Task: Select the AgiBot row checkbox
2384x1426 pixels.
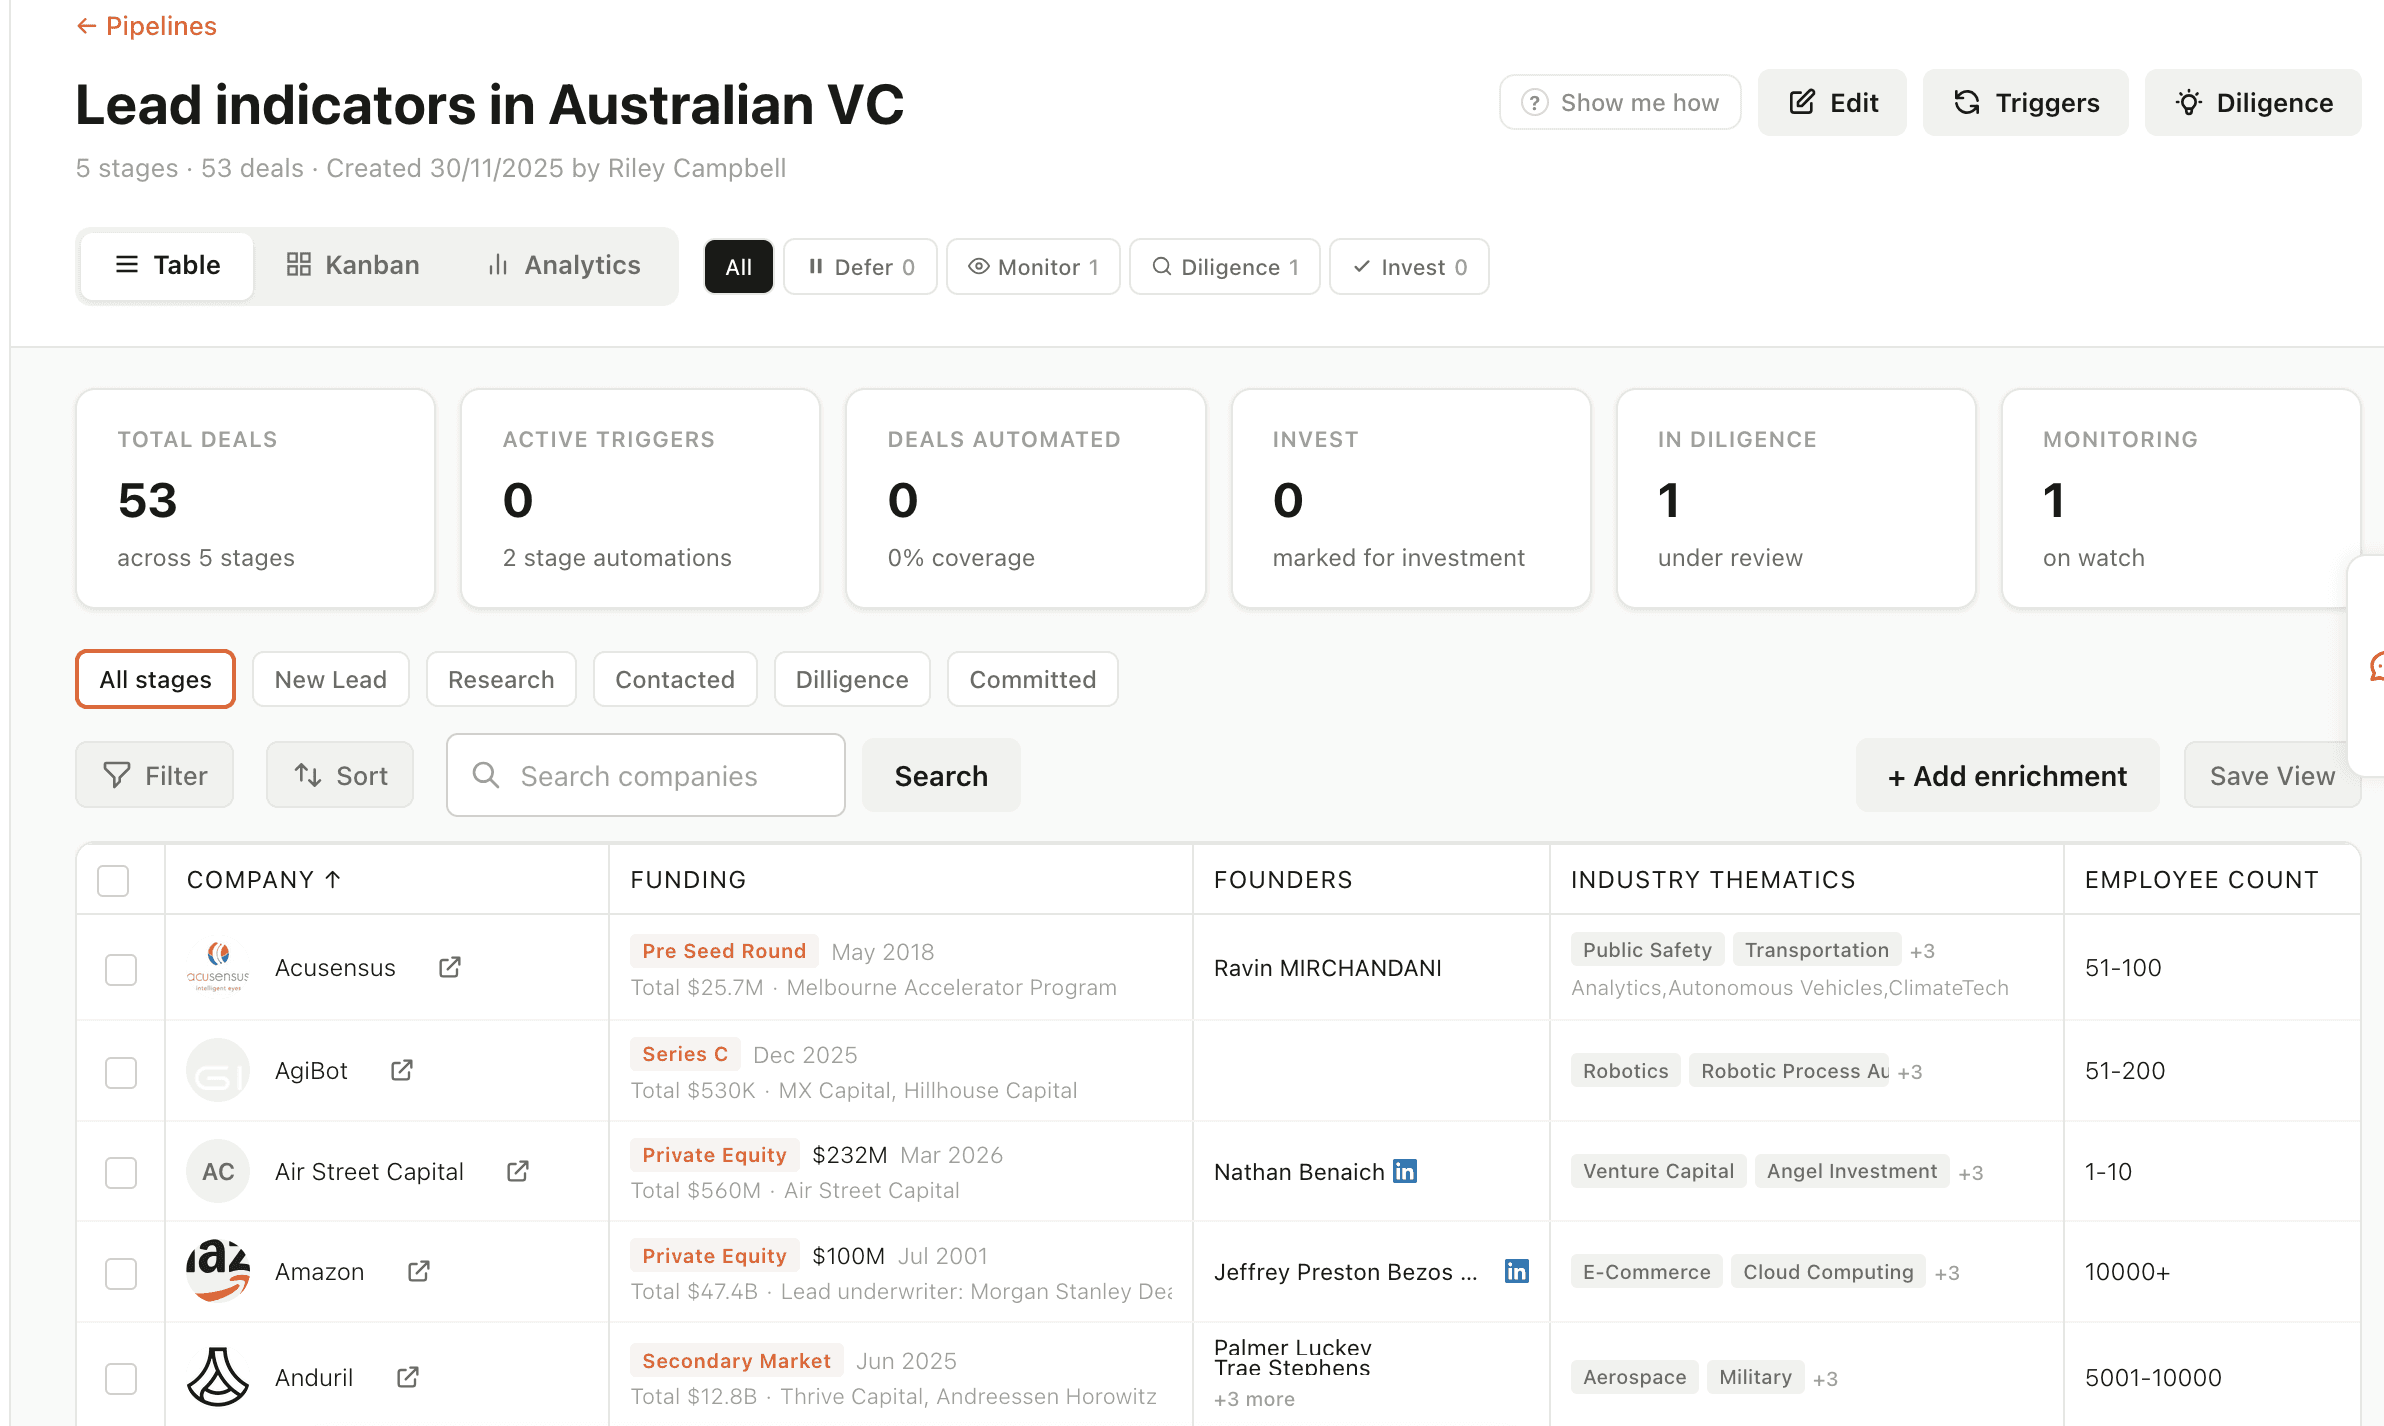Action: tap(121, 1072)
